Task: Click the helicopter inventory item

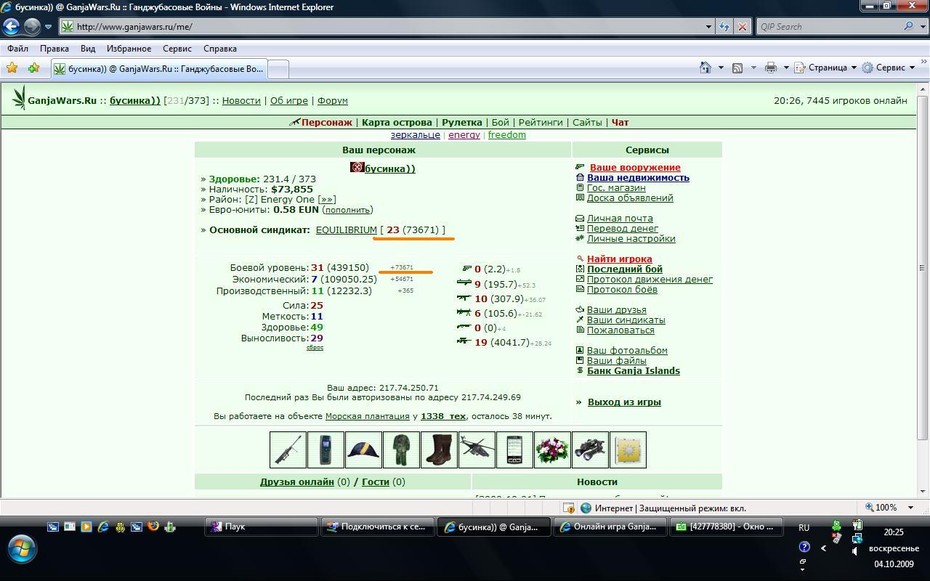Action: [477, 449]
